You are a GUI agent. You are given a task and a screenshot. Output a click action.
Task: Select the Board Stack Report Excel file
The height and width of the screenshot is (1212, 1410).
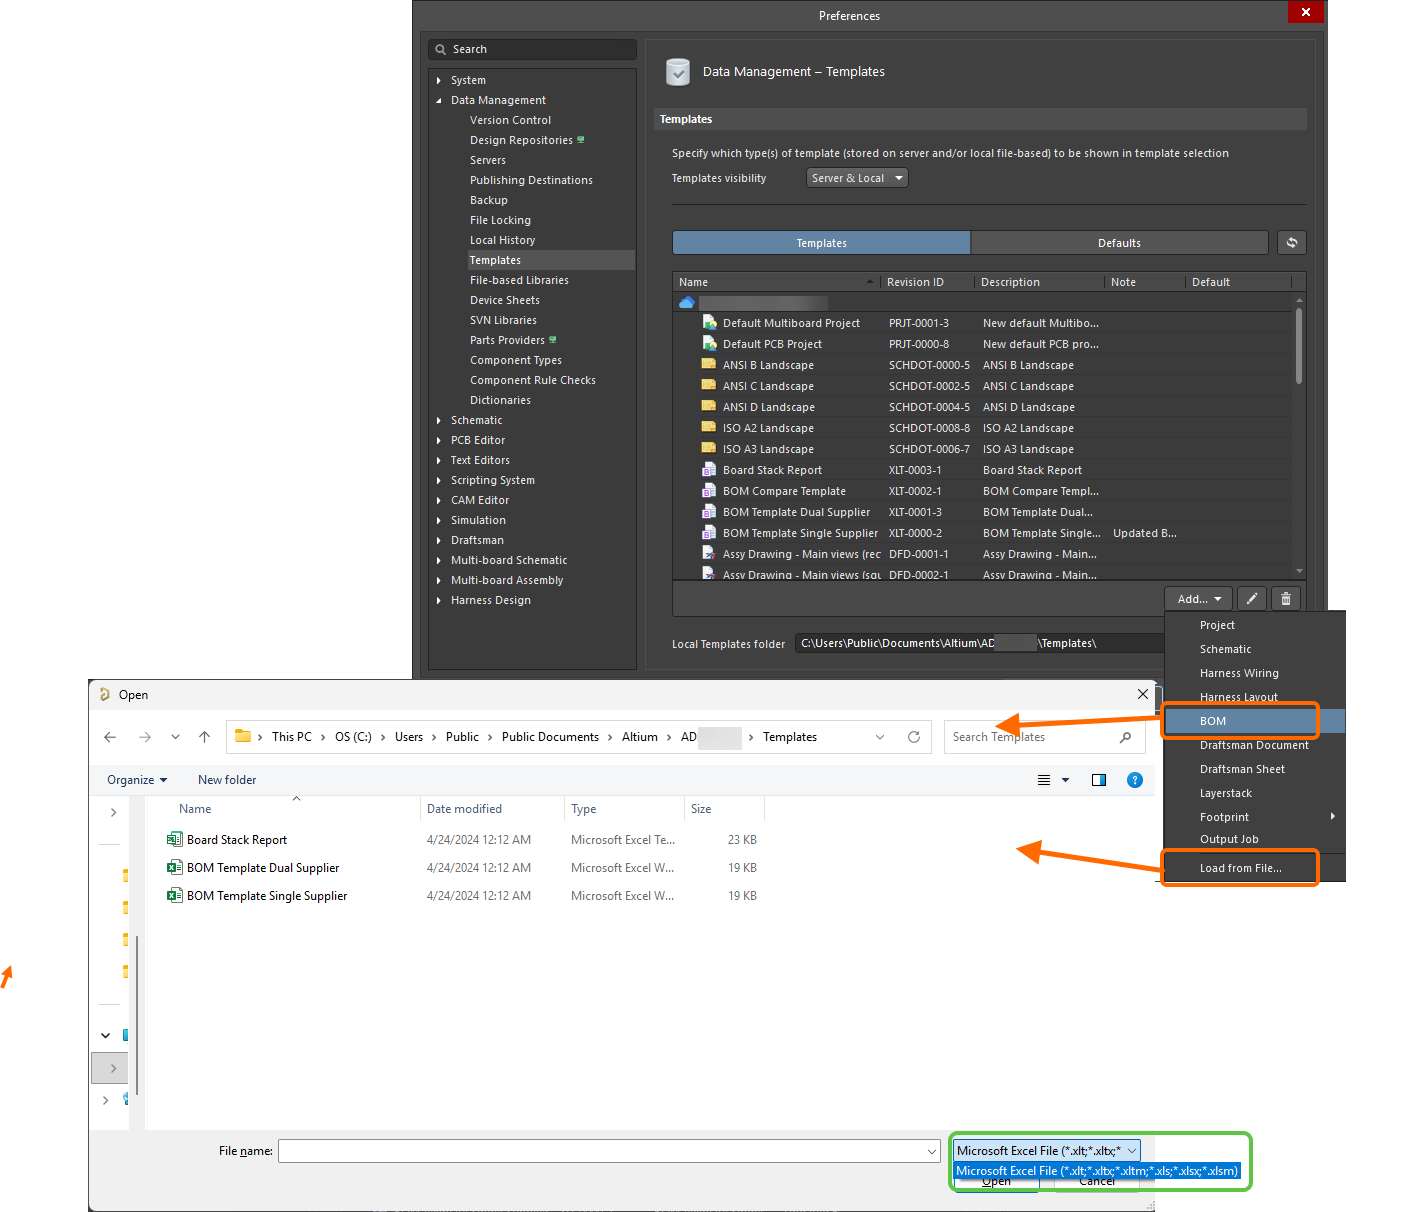[237, 840]
